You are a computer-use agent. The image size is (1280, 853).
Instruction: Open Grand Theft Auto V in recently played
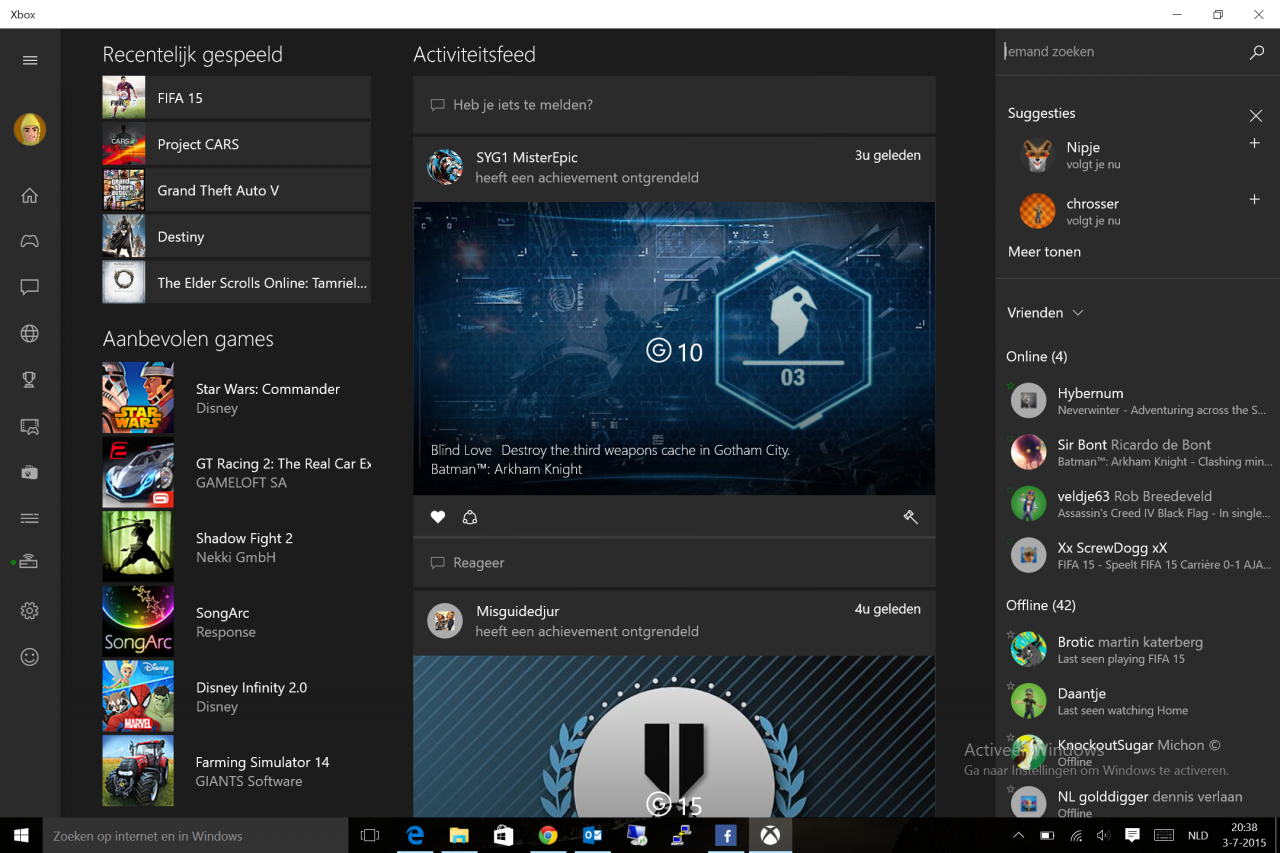pyautogui.click(x=236, y=190)
